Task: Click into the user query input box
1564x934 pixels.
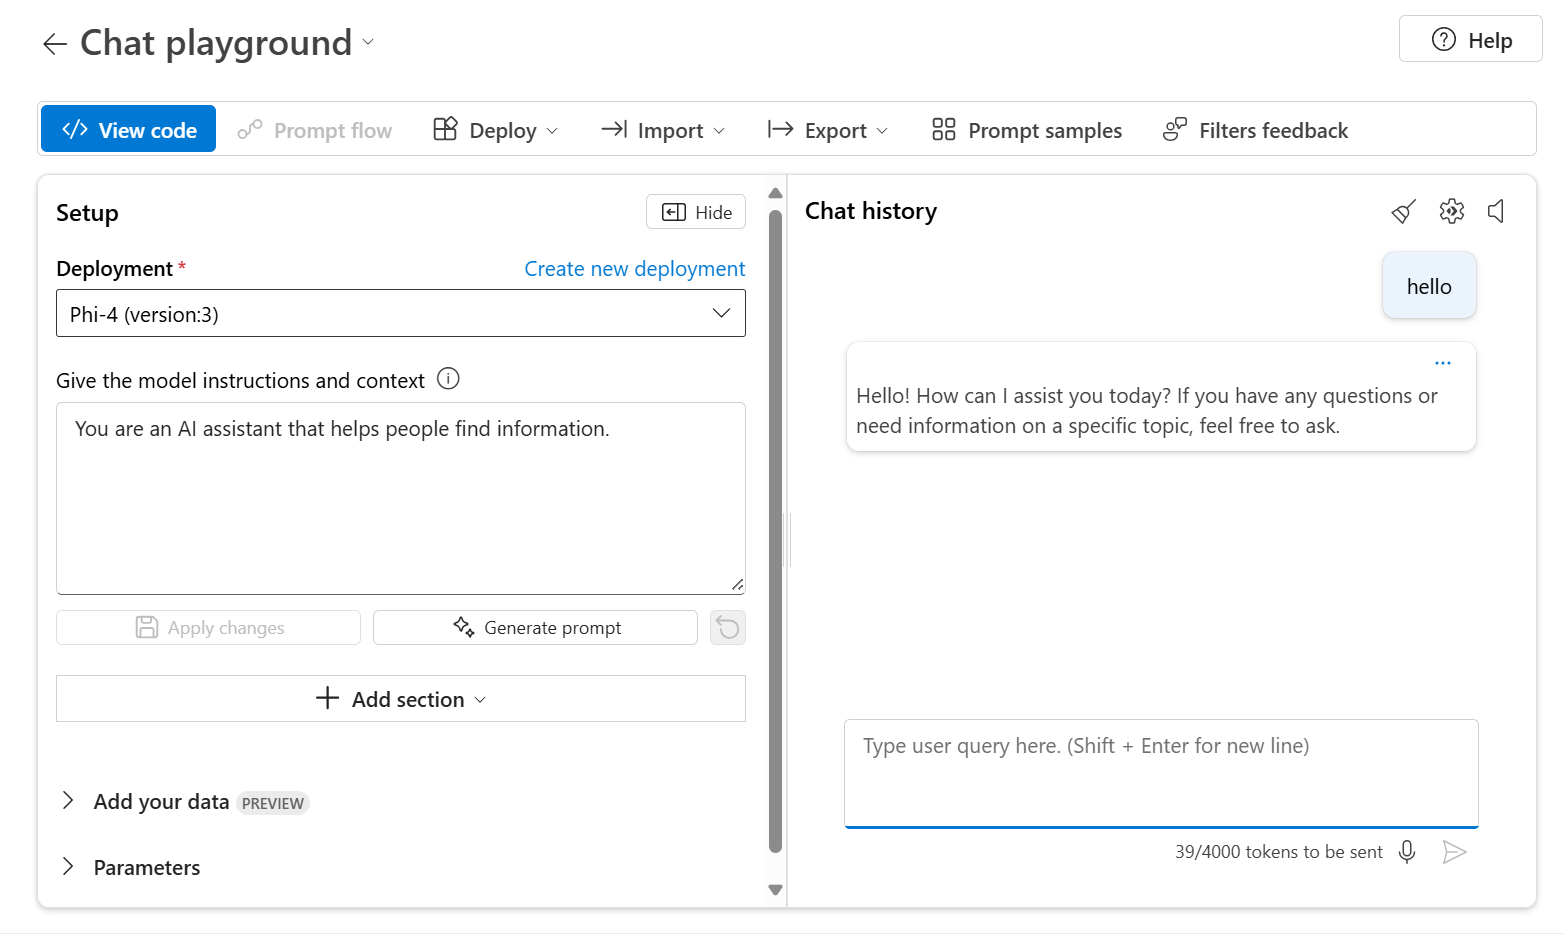Action: pyautogui.click(x=1161, y=773)
